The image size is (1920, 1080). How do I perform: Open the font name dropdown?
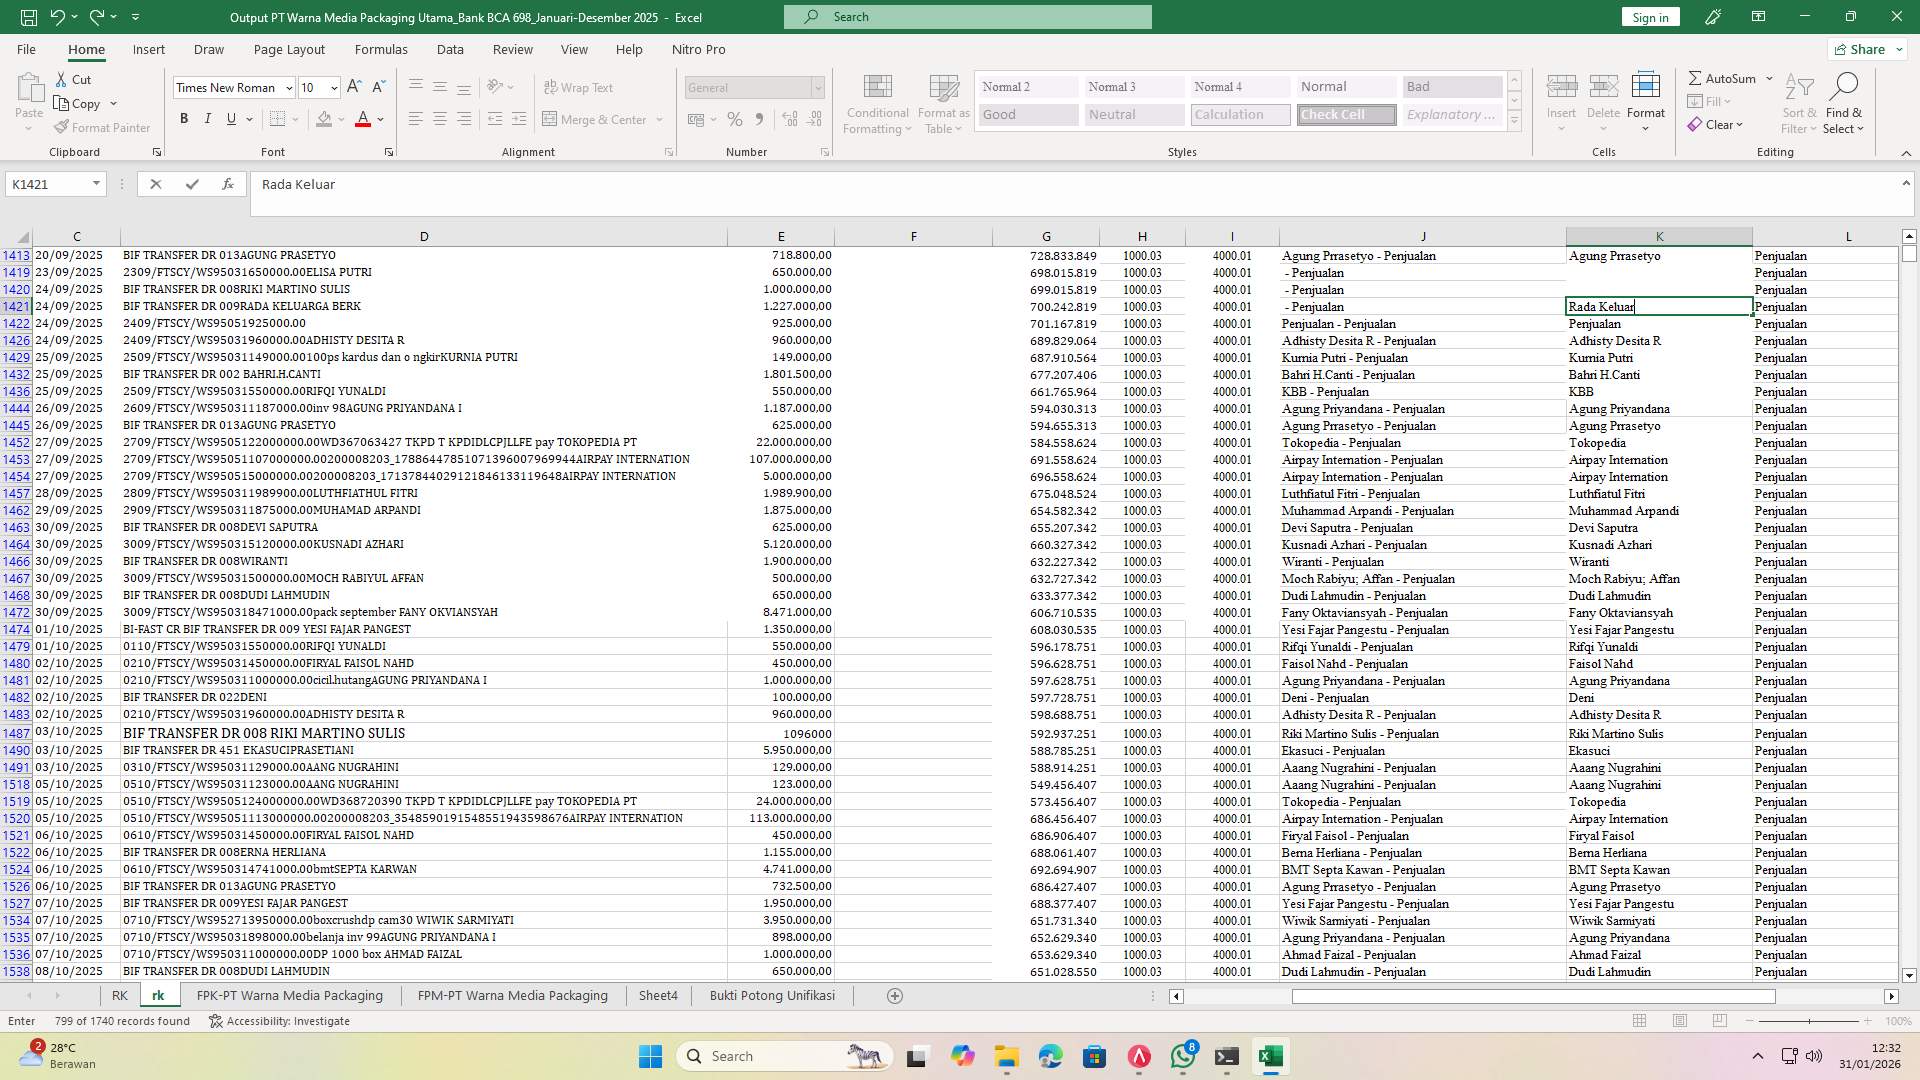pyautogui.click(x=289, y=87)
